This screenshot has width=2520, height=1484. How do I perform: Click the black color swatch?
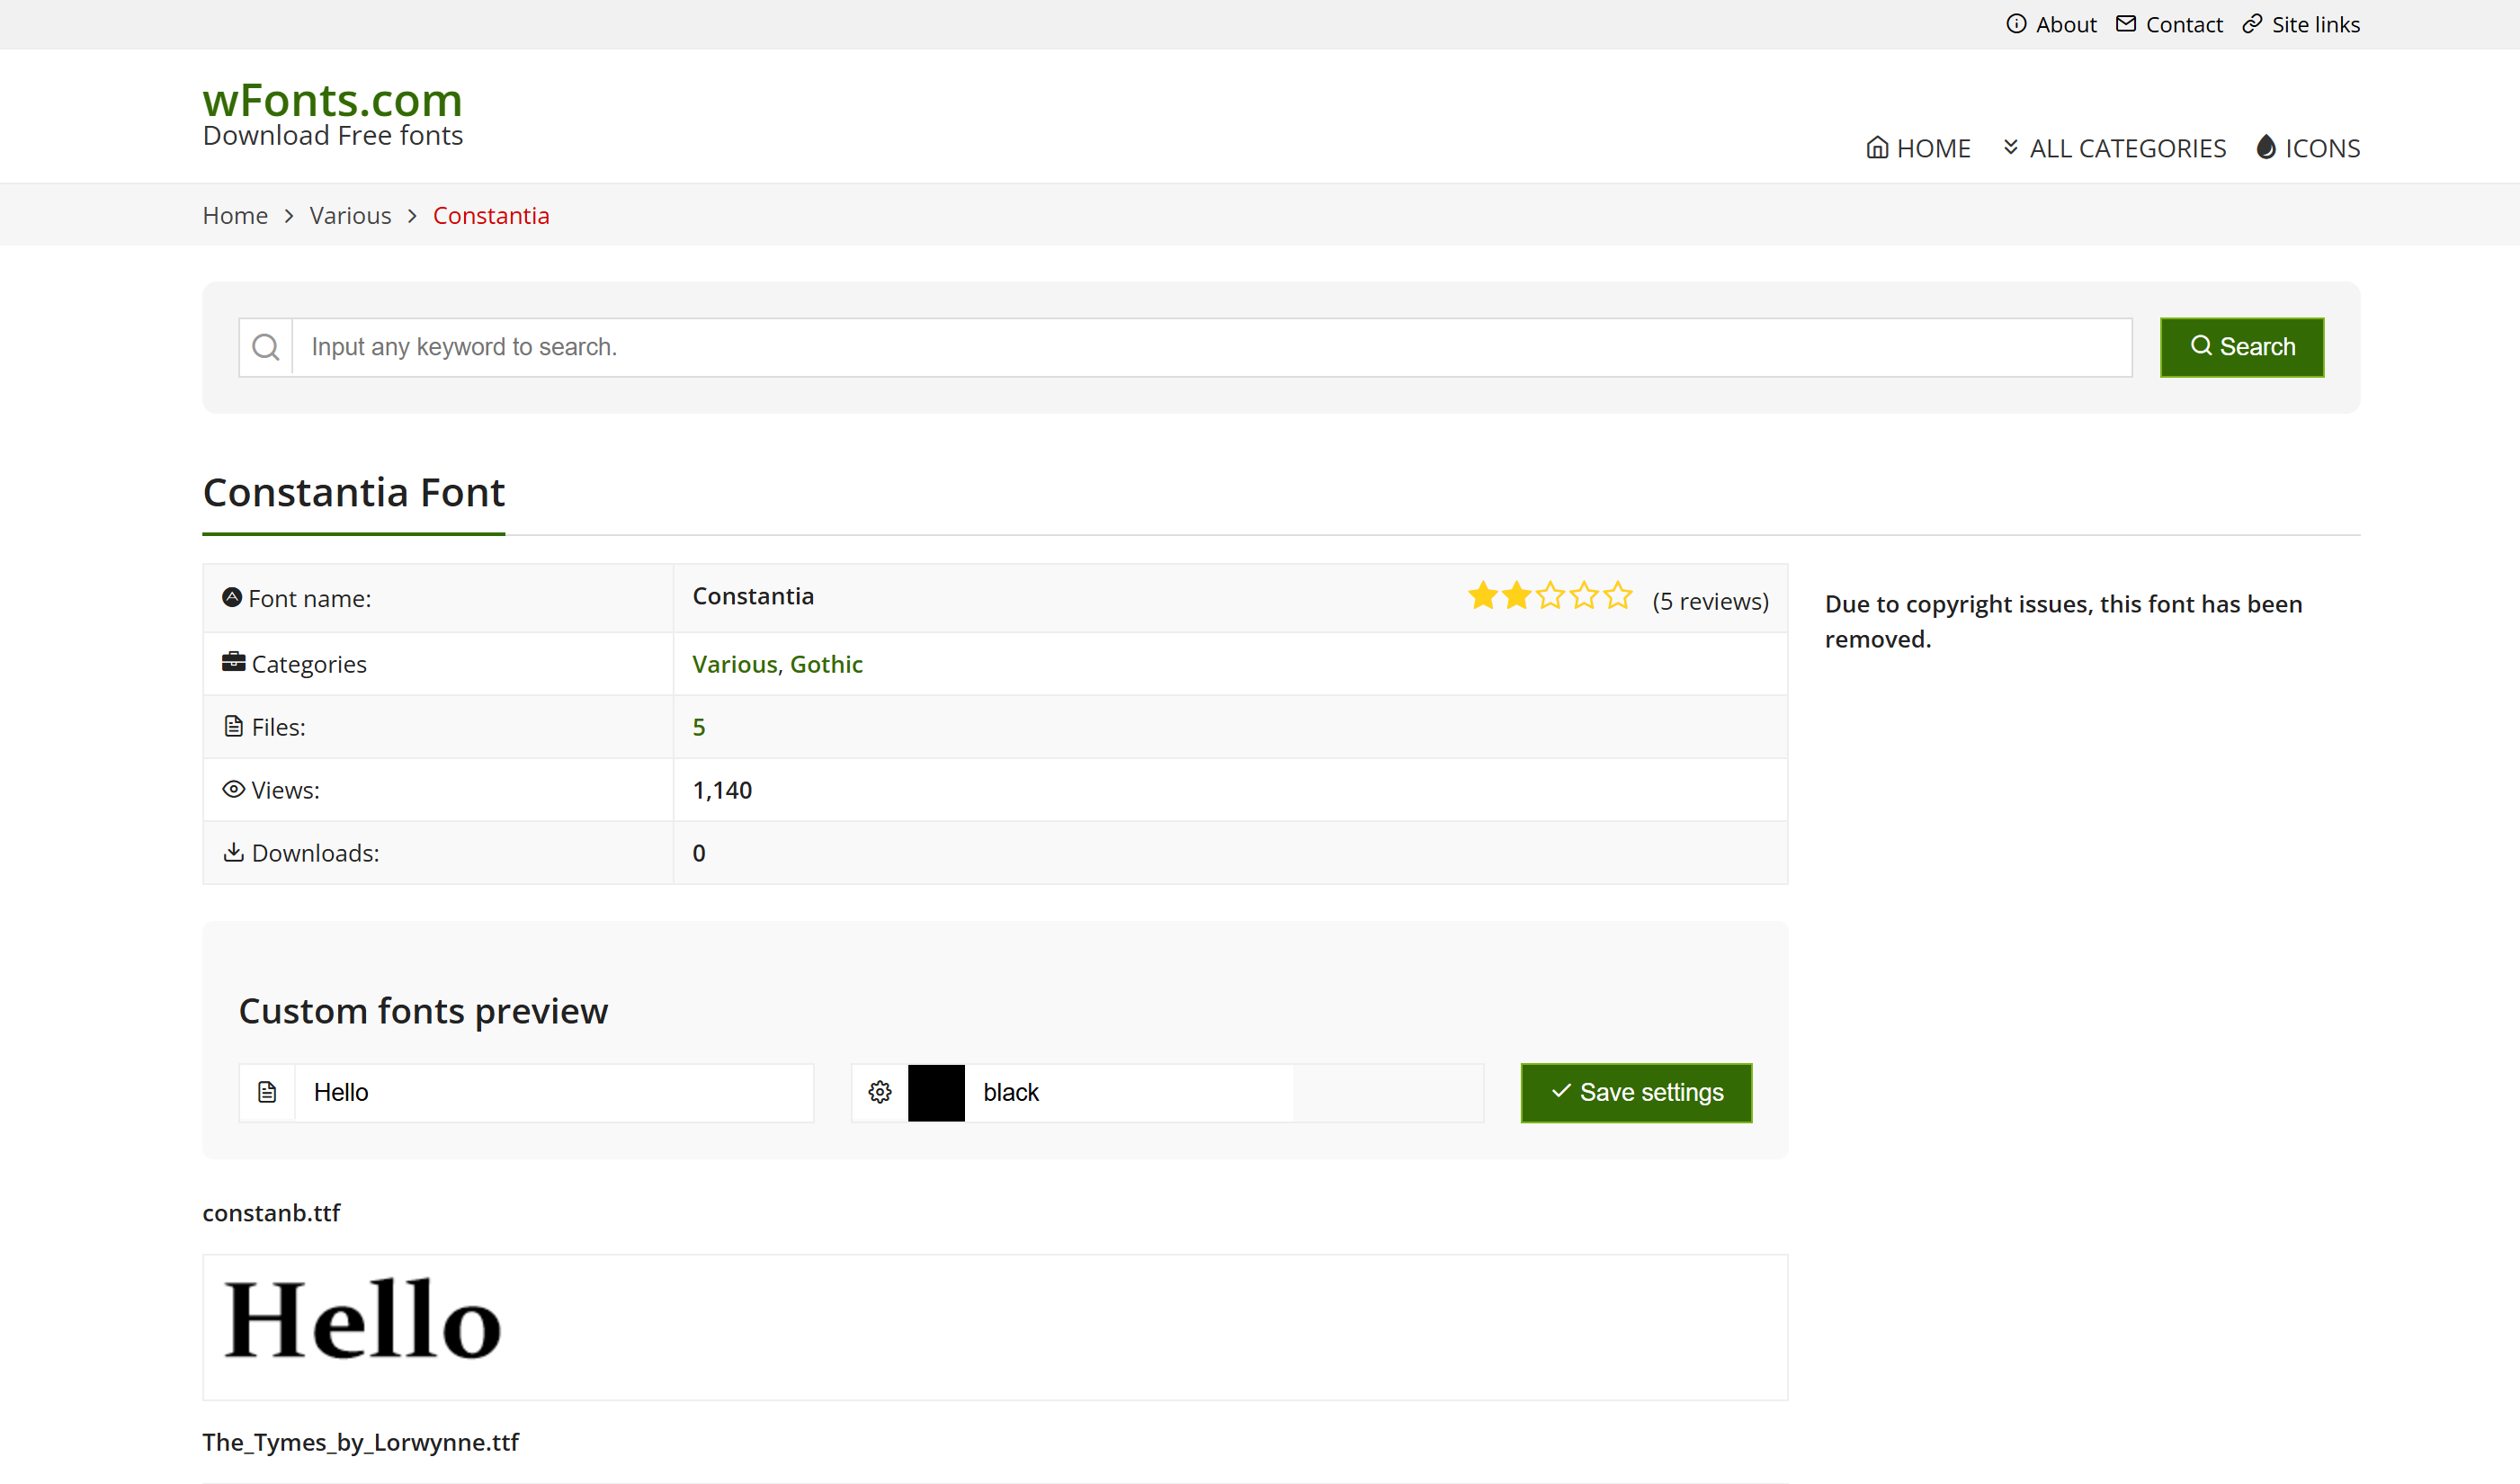(936, 1092)
